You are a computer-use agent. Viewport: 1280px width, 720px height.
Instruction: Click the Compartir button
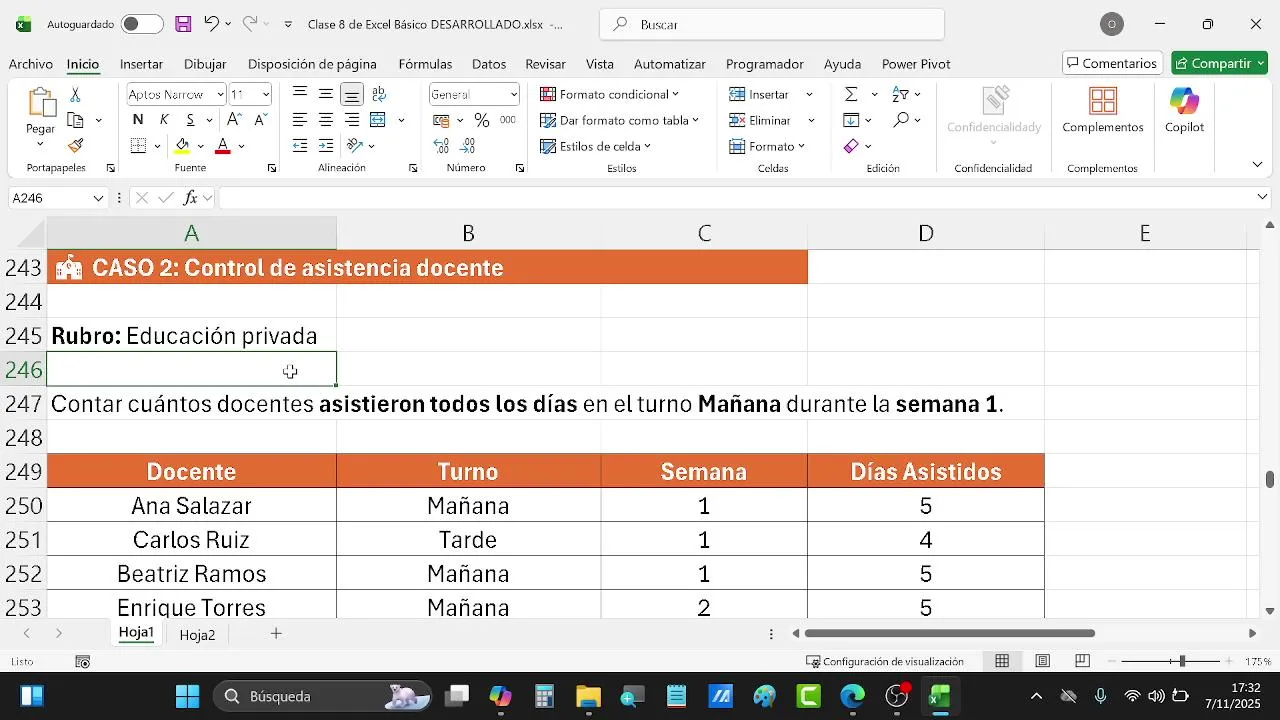coord(1219,63)
